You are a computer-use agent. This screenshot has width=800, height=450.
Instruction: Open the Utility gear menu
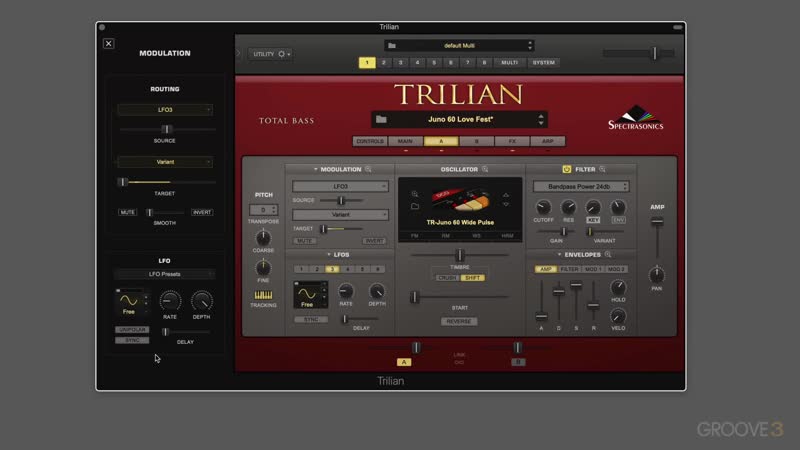pos(282,54)
